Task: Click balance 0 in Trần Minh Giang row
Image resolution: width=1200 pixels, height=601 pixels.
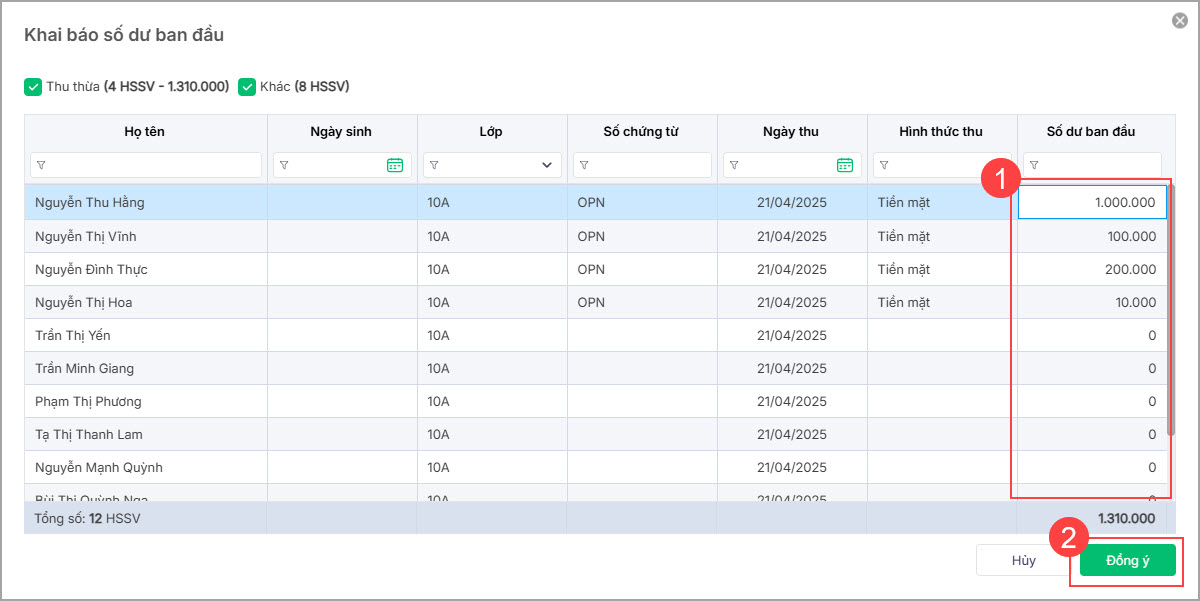Action: (x=1152, y=368)
